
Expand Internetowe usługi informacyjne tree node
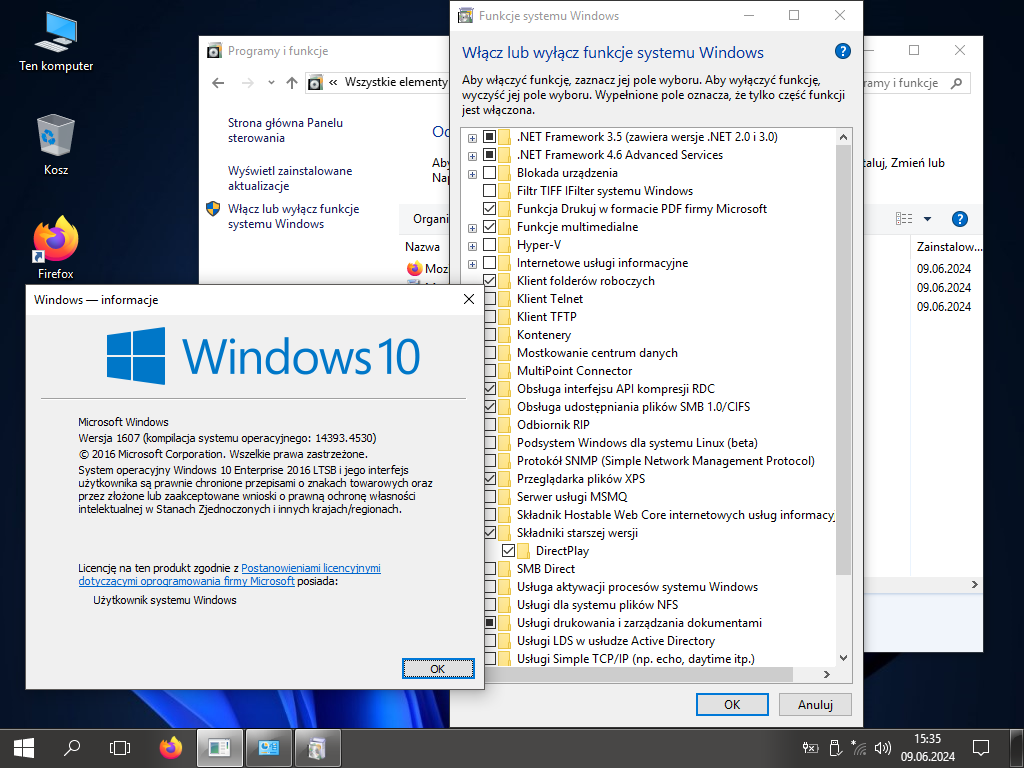tap(472, 263)
